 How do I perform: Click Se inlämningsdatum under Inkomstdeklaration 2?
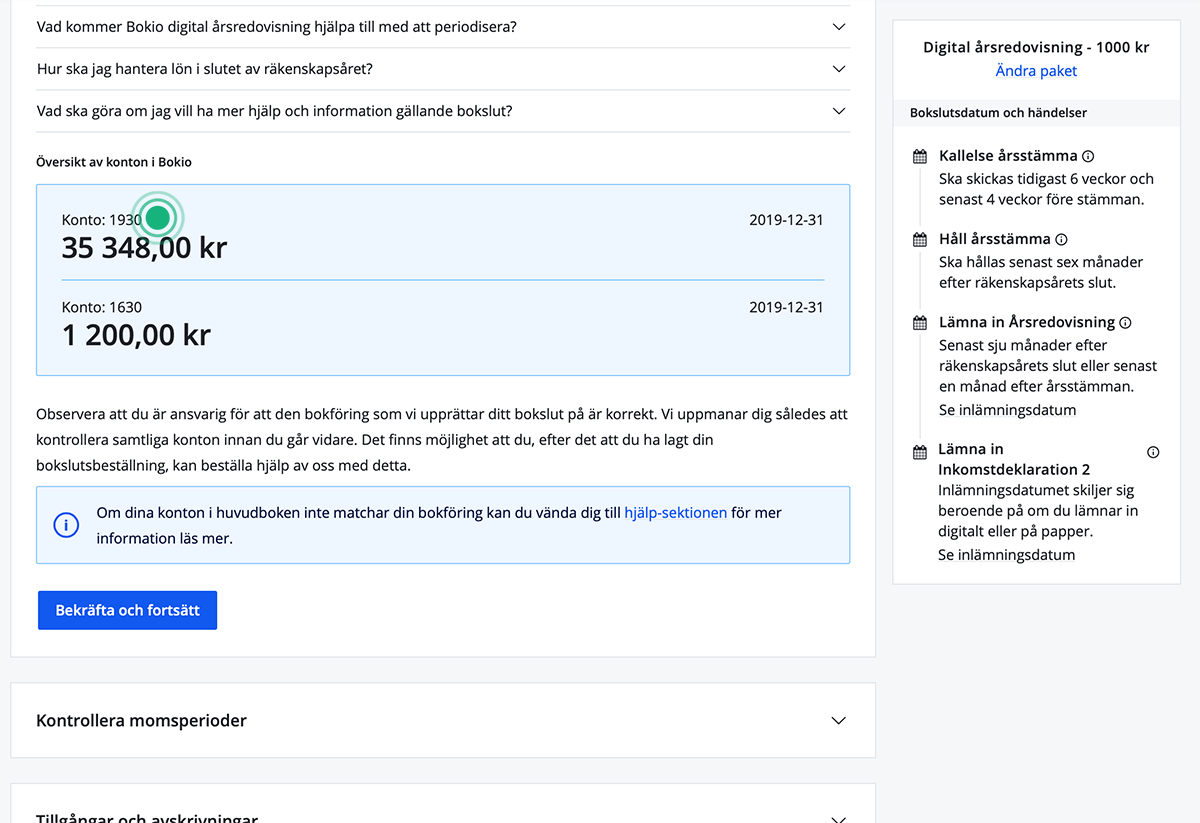[x=1006, y=555]
